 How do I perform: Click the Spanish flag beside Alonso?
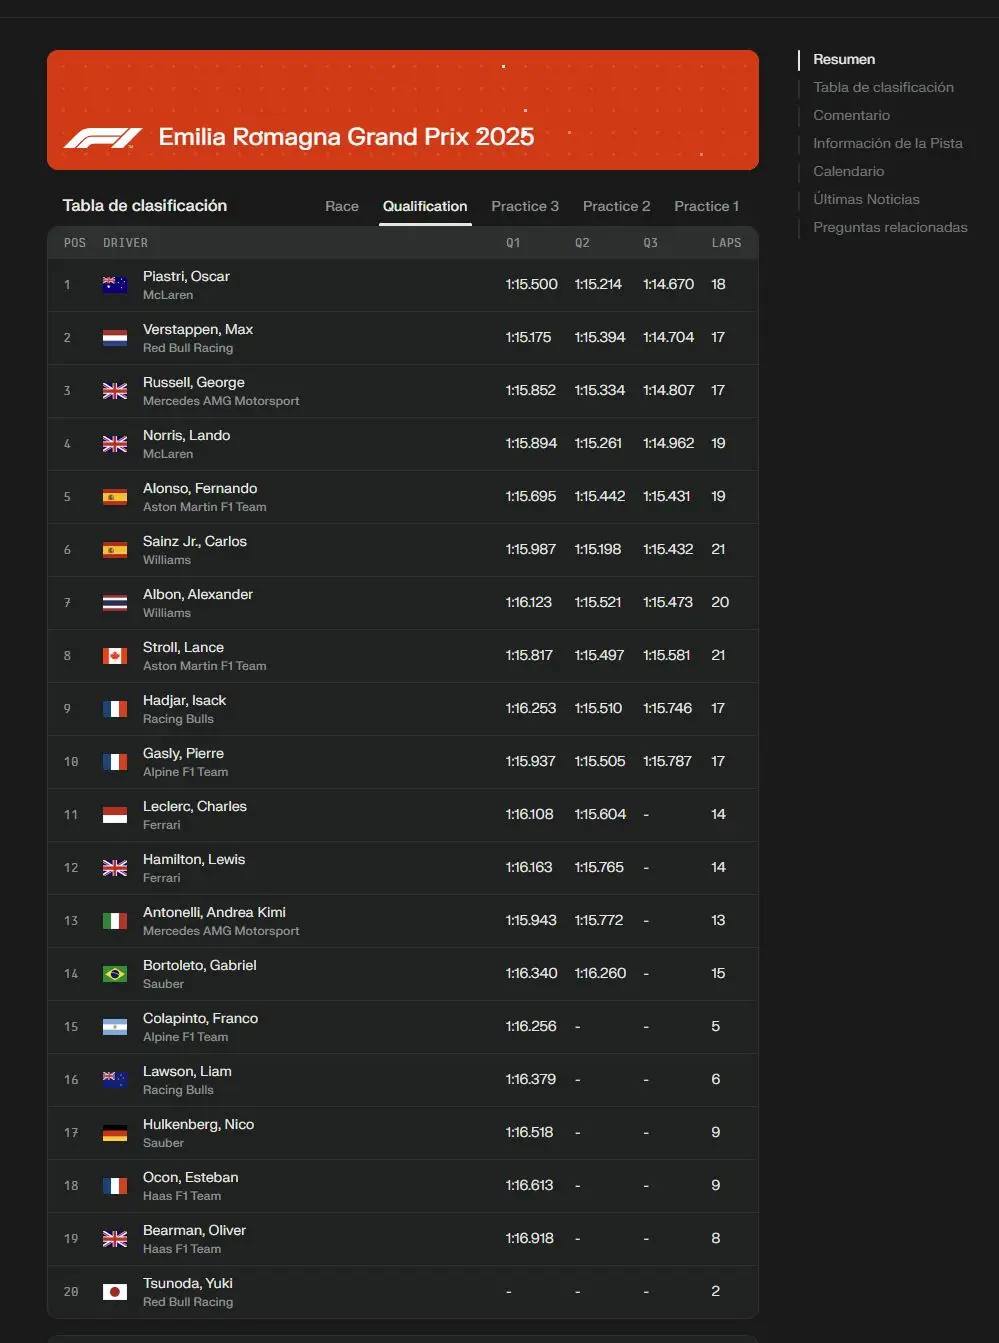[x=115, y=497]
